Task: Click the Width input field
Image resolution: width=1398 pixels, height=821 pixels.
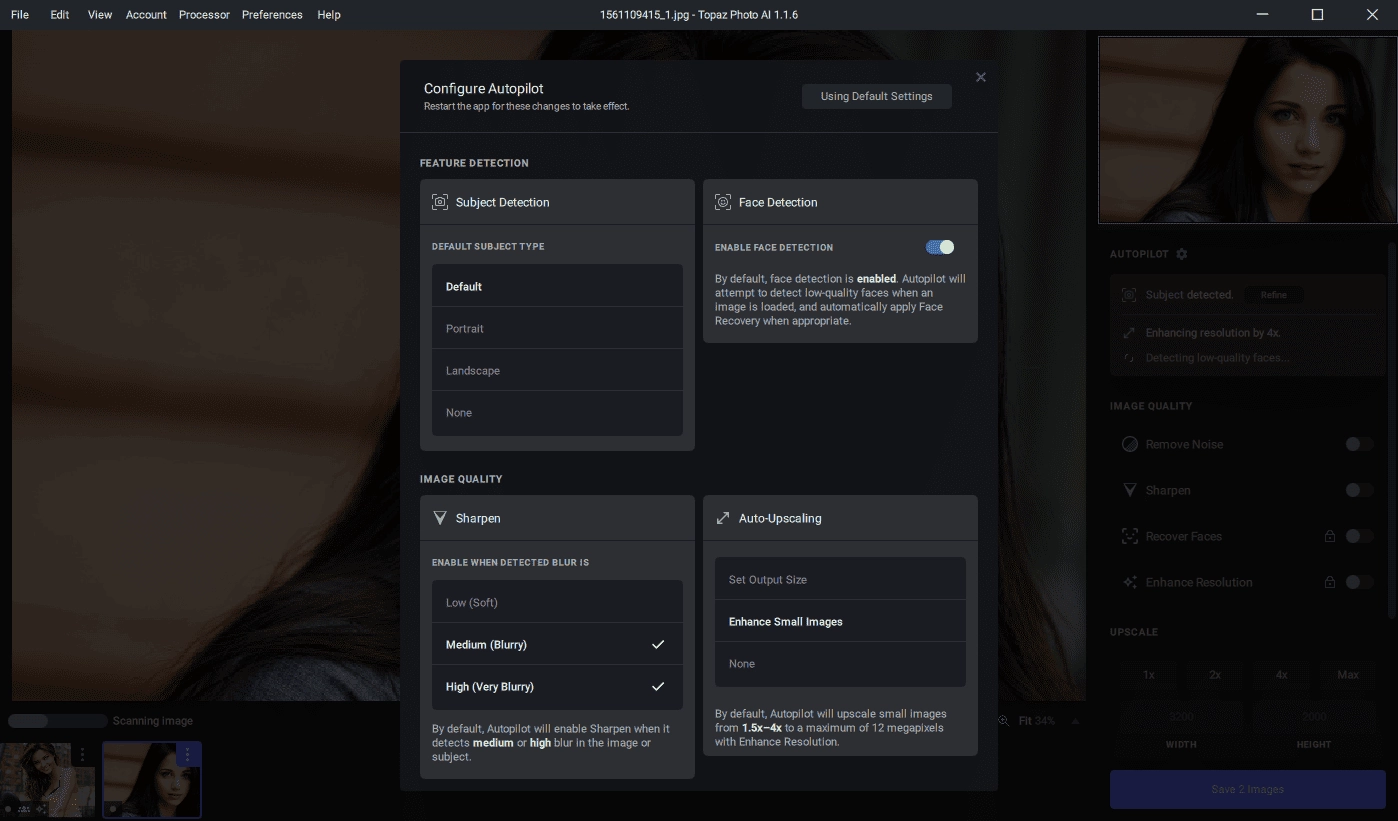Action: coord(1182,717)
